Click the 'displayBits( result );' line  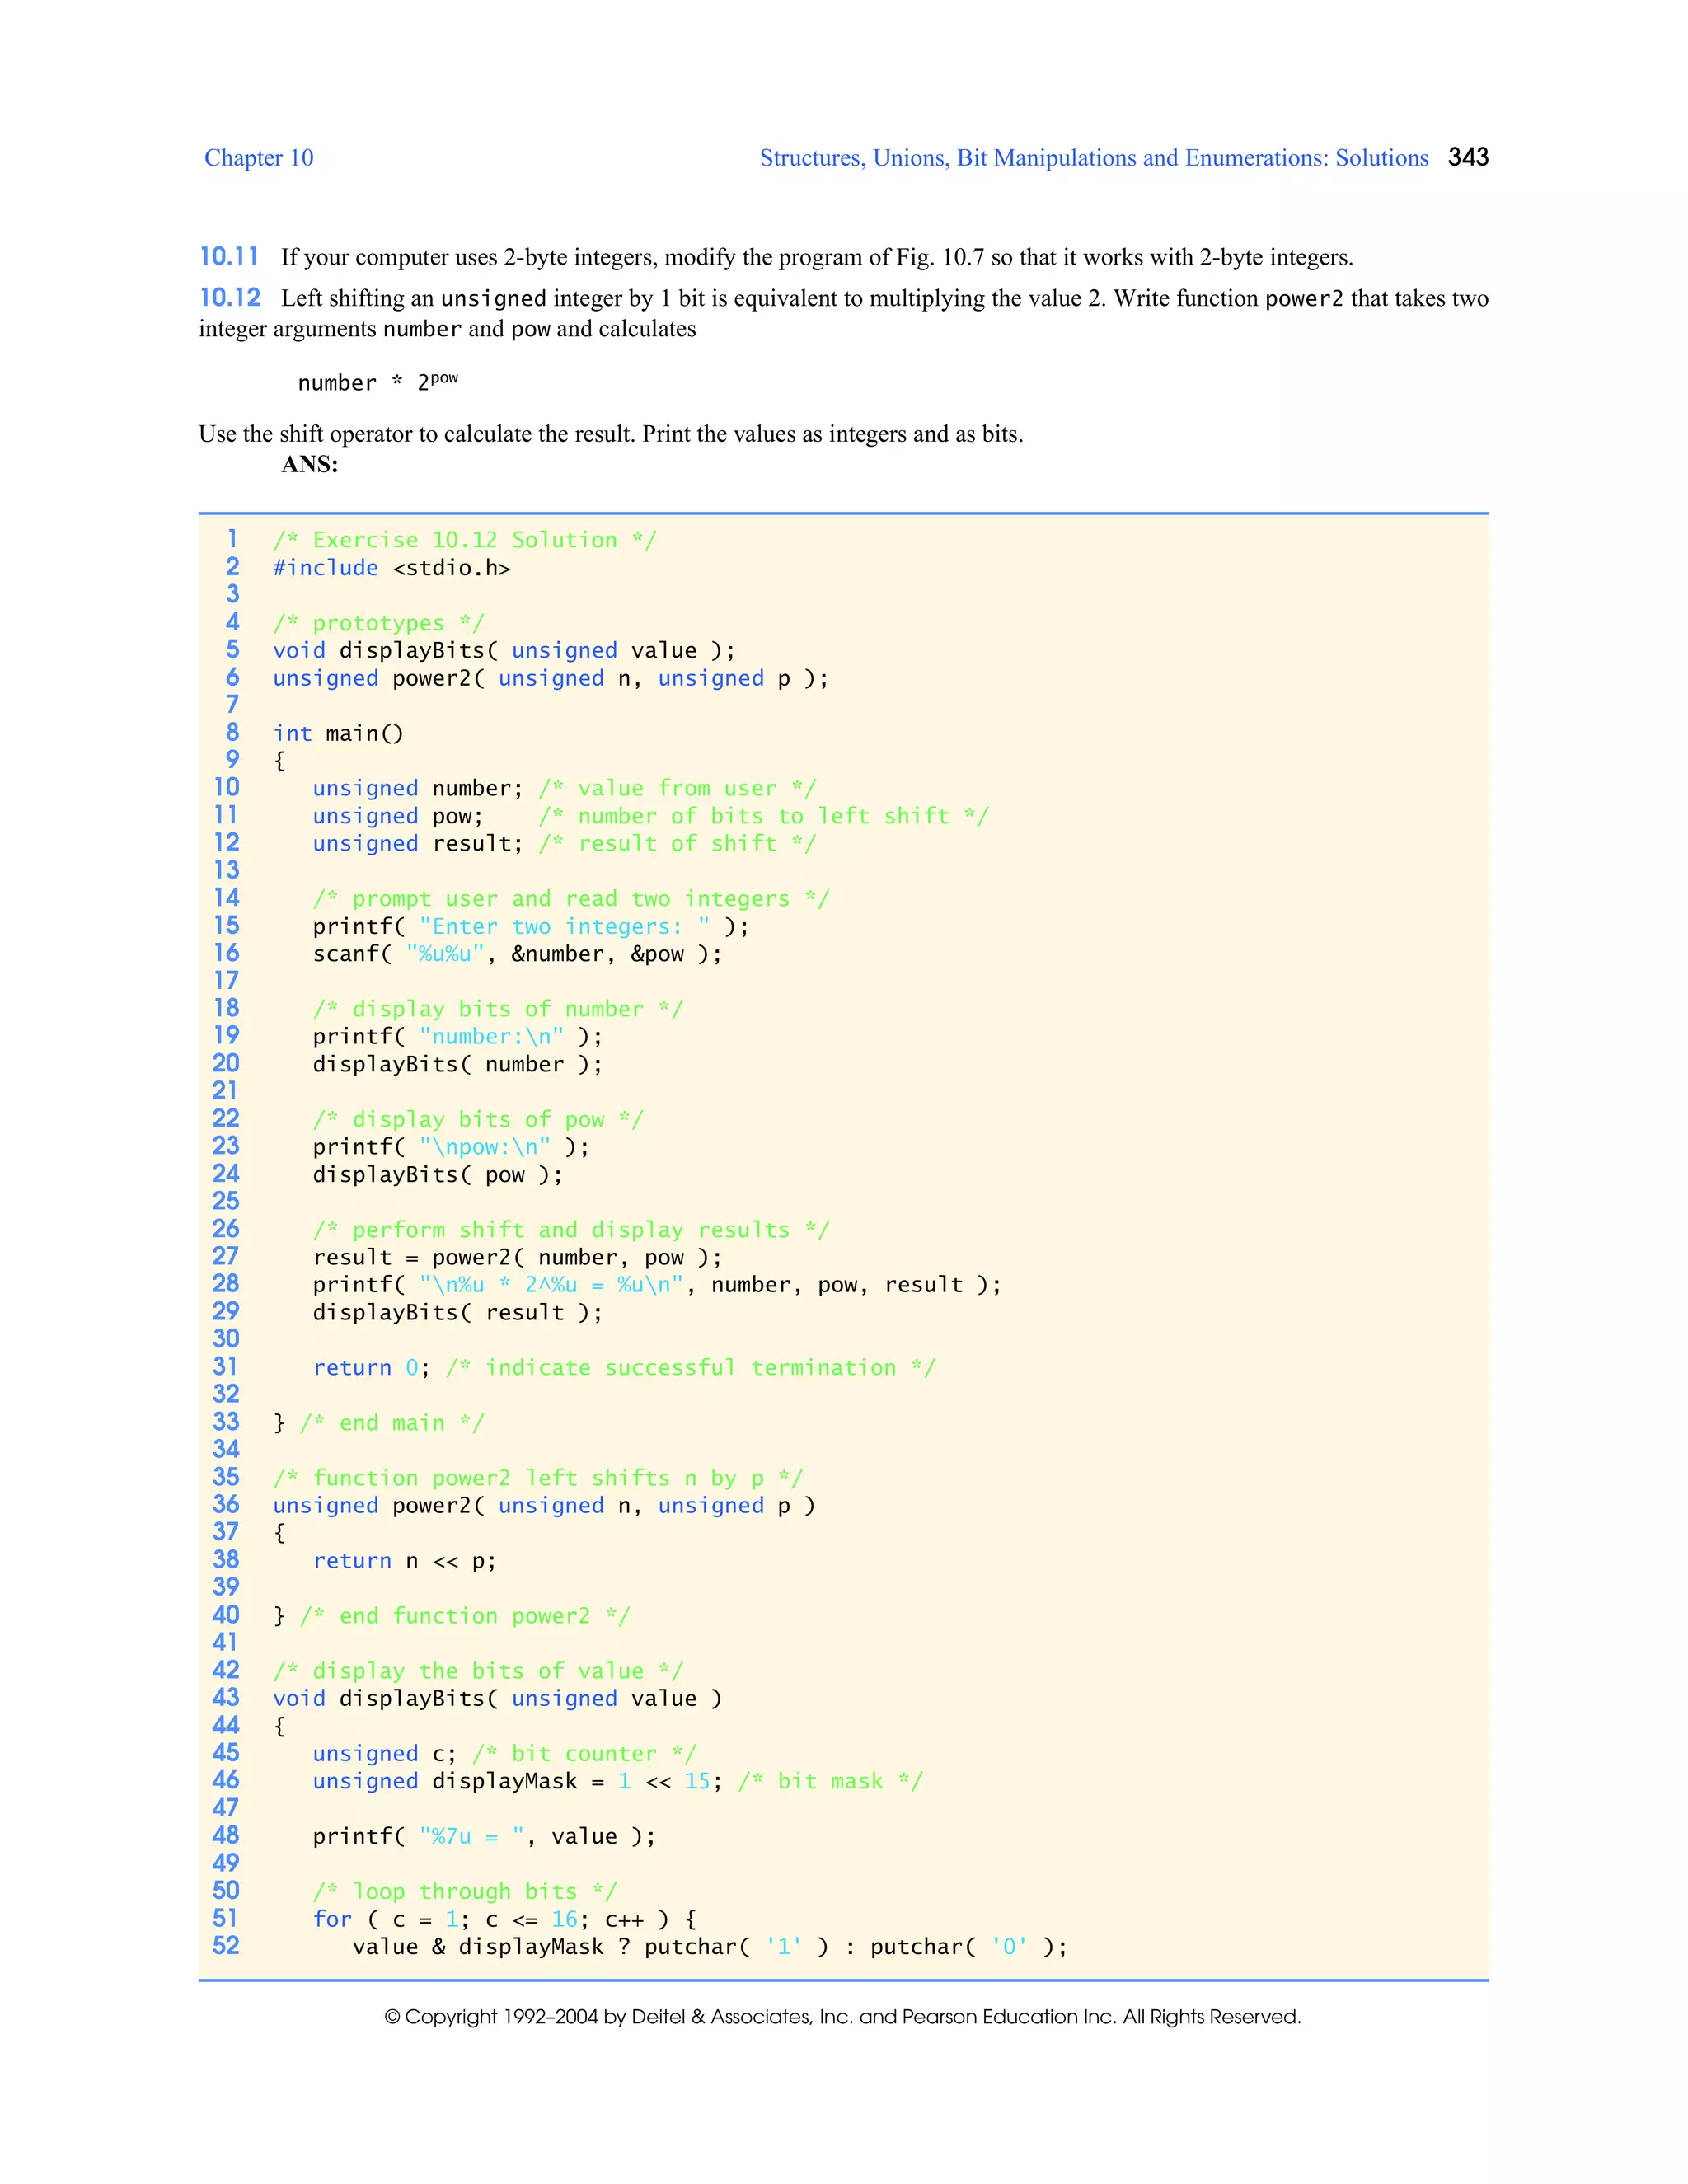(x=458, y=1313)
